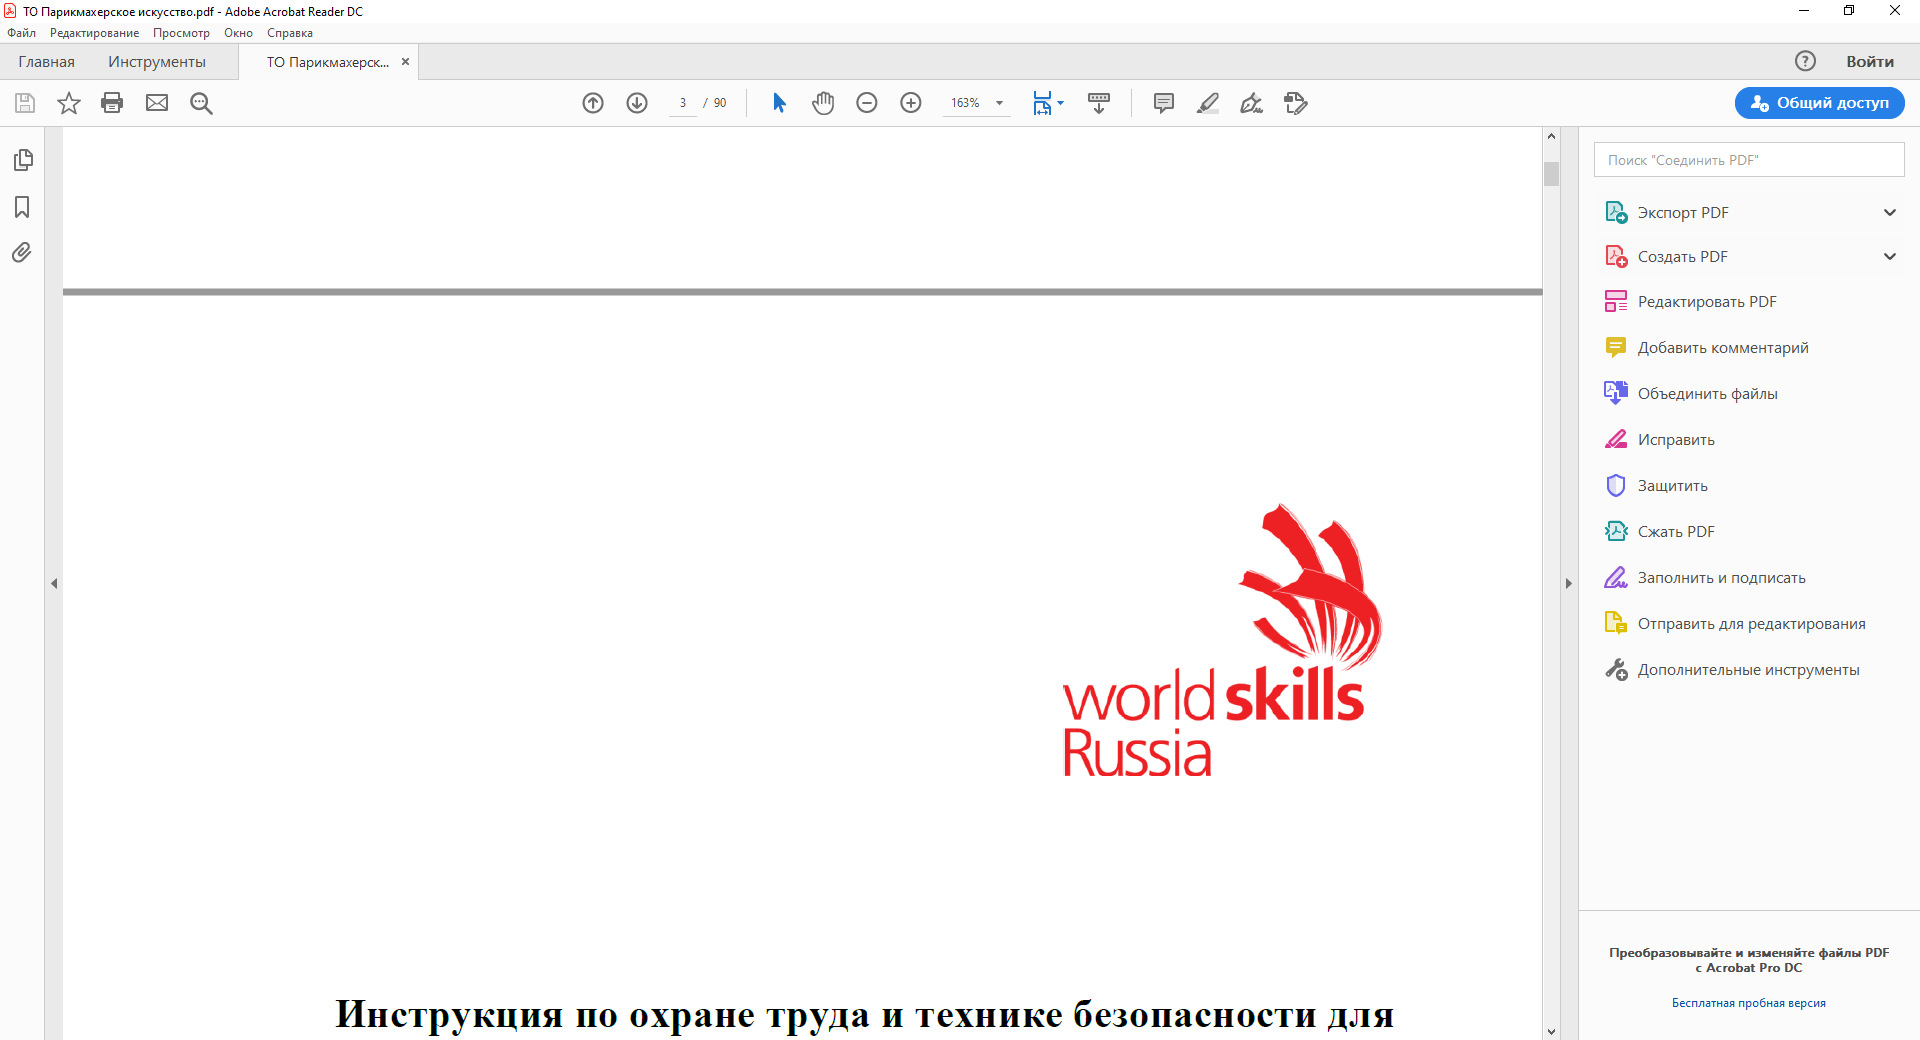1920x1040 pixels.
Task: Click the Общий доступ share button
Action: tap(1819, 103)
